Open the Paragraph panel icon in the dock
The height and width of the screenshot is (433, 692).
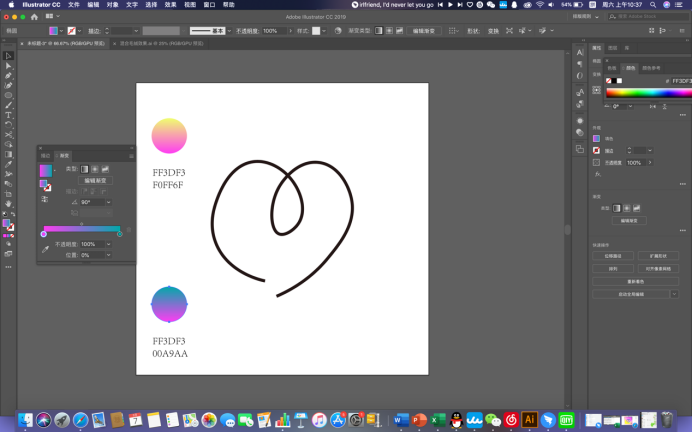click(x=580, y=64)
